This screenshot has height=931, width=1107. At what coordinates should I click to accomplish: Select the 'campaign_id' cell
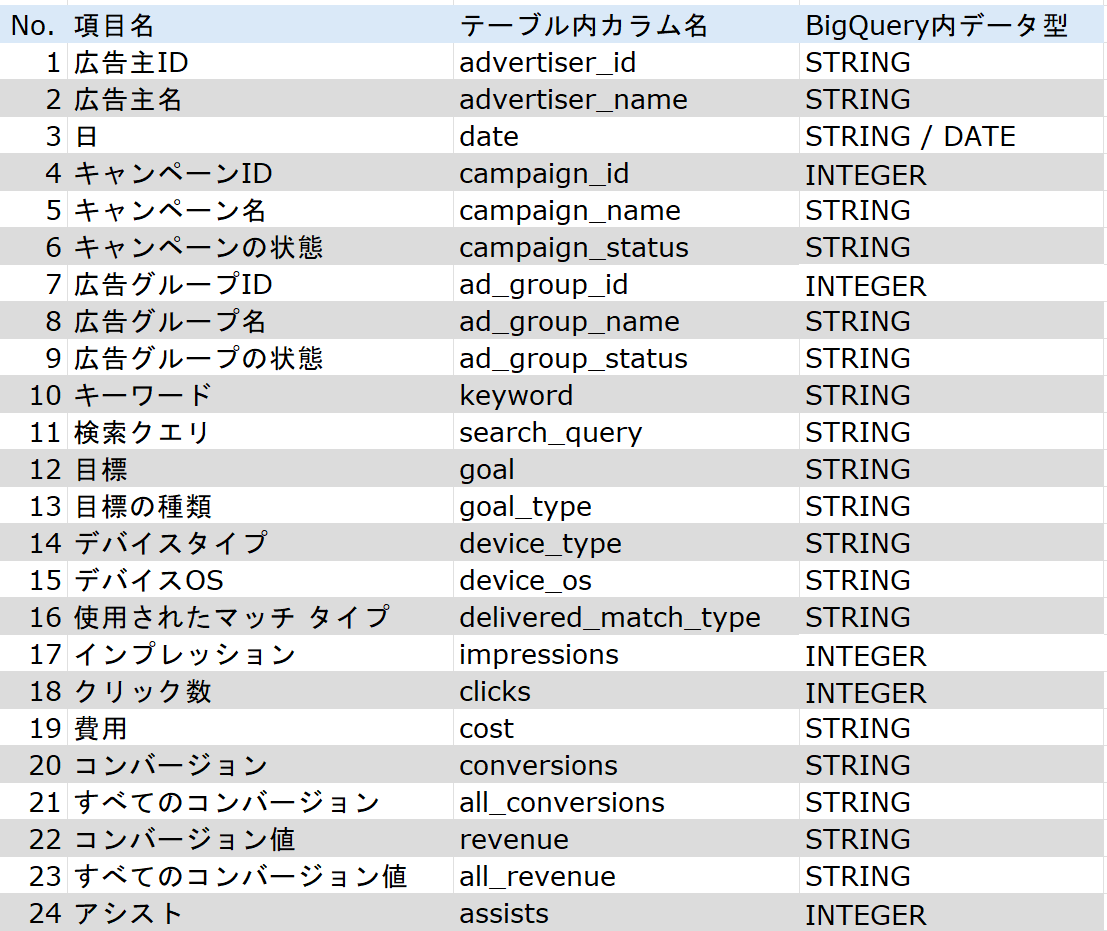(x=626, y=173)
